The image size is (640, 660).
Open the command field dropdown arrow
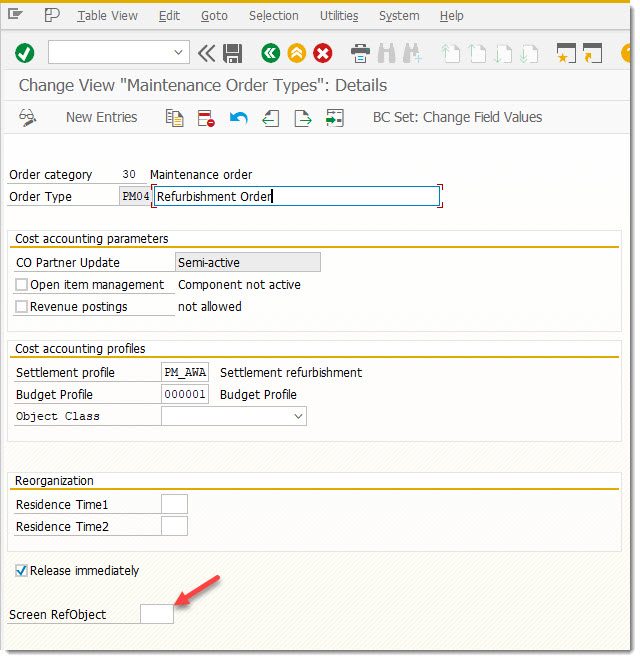point(179,53)
